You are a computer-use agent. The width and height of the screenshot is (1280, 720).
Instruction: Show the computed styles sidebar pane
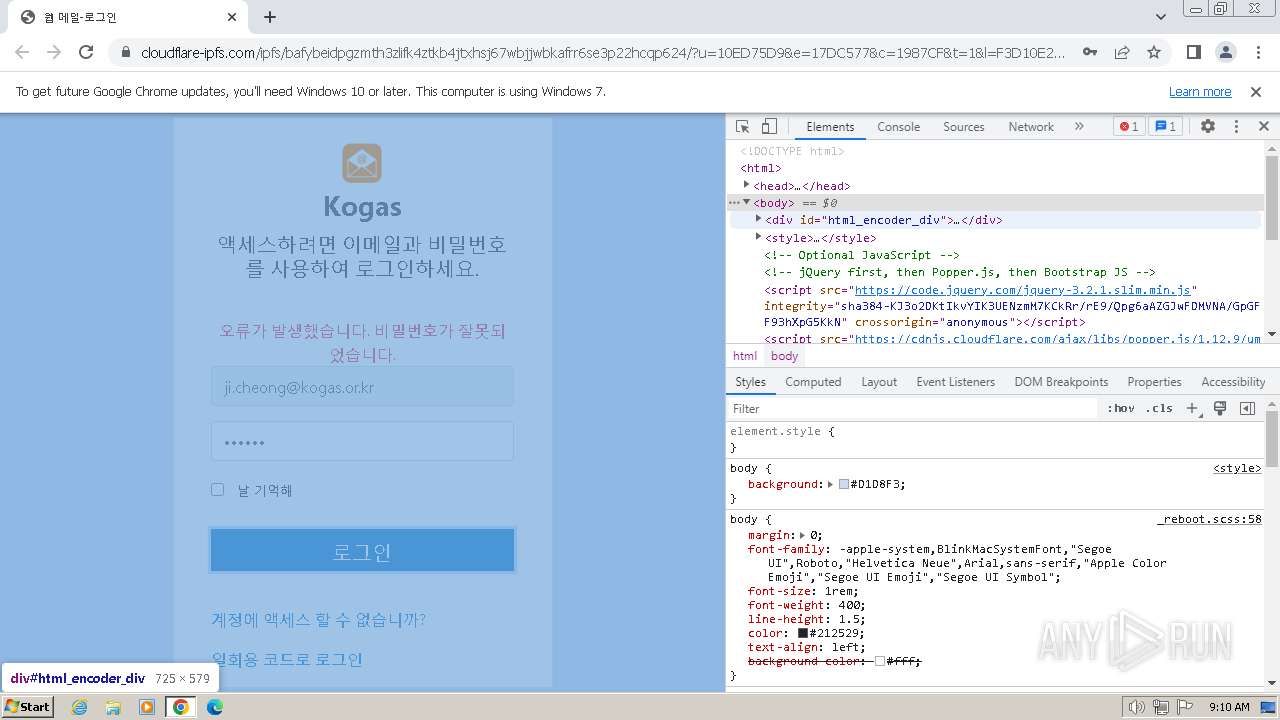tap(1247, 408)
